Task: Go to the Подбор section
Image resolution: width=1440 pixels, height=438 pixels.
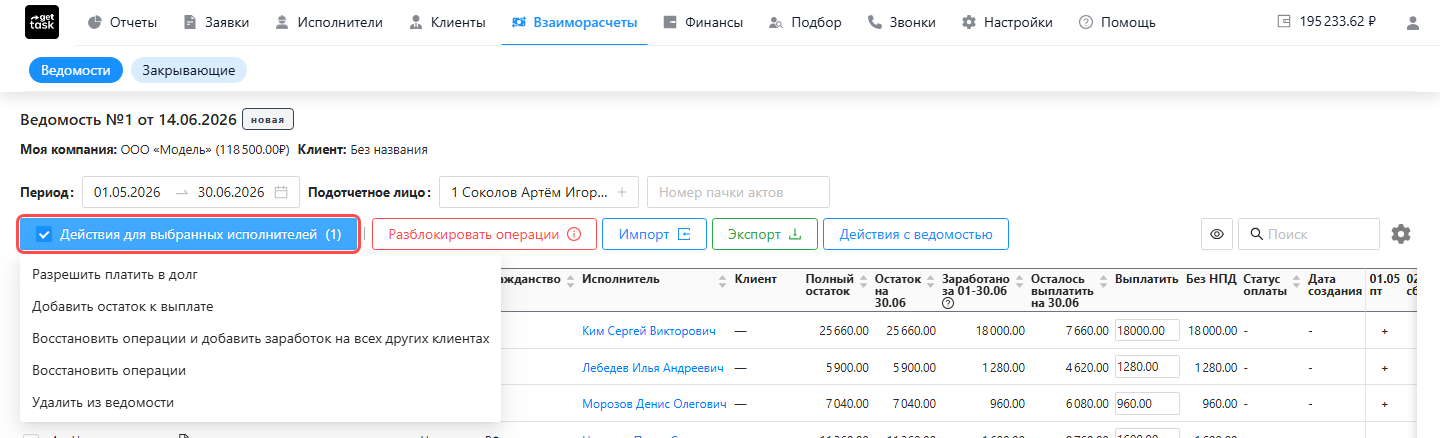Action: pyautogui.click(x=805, y=22)
